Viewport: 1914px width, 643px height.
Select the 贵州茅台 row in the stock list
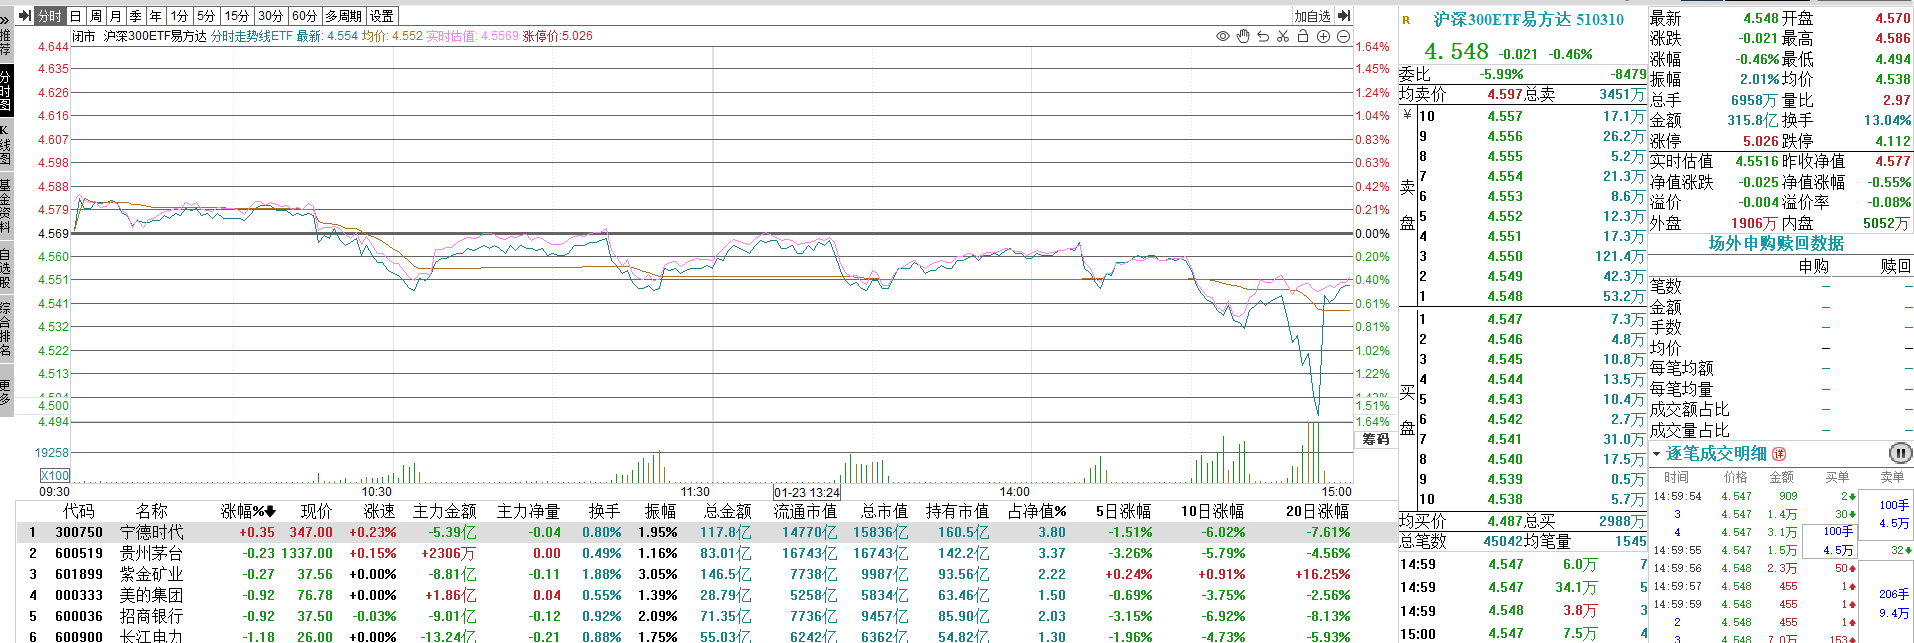tap(151, 553)
